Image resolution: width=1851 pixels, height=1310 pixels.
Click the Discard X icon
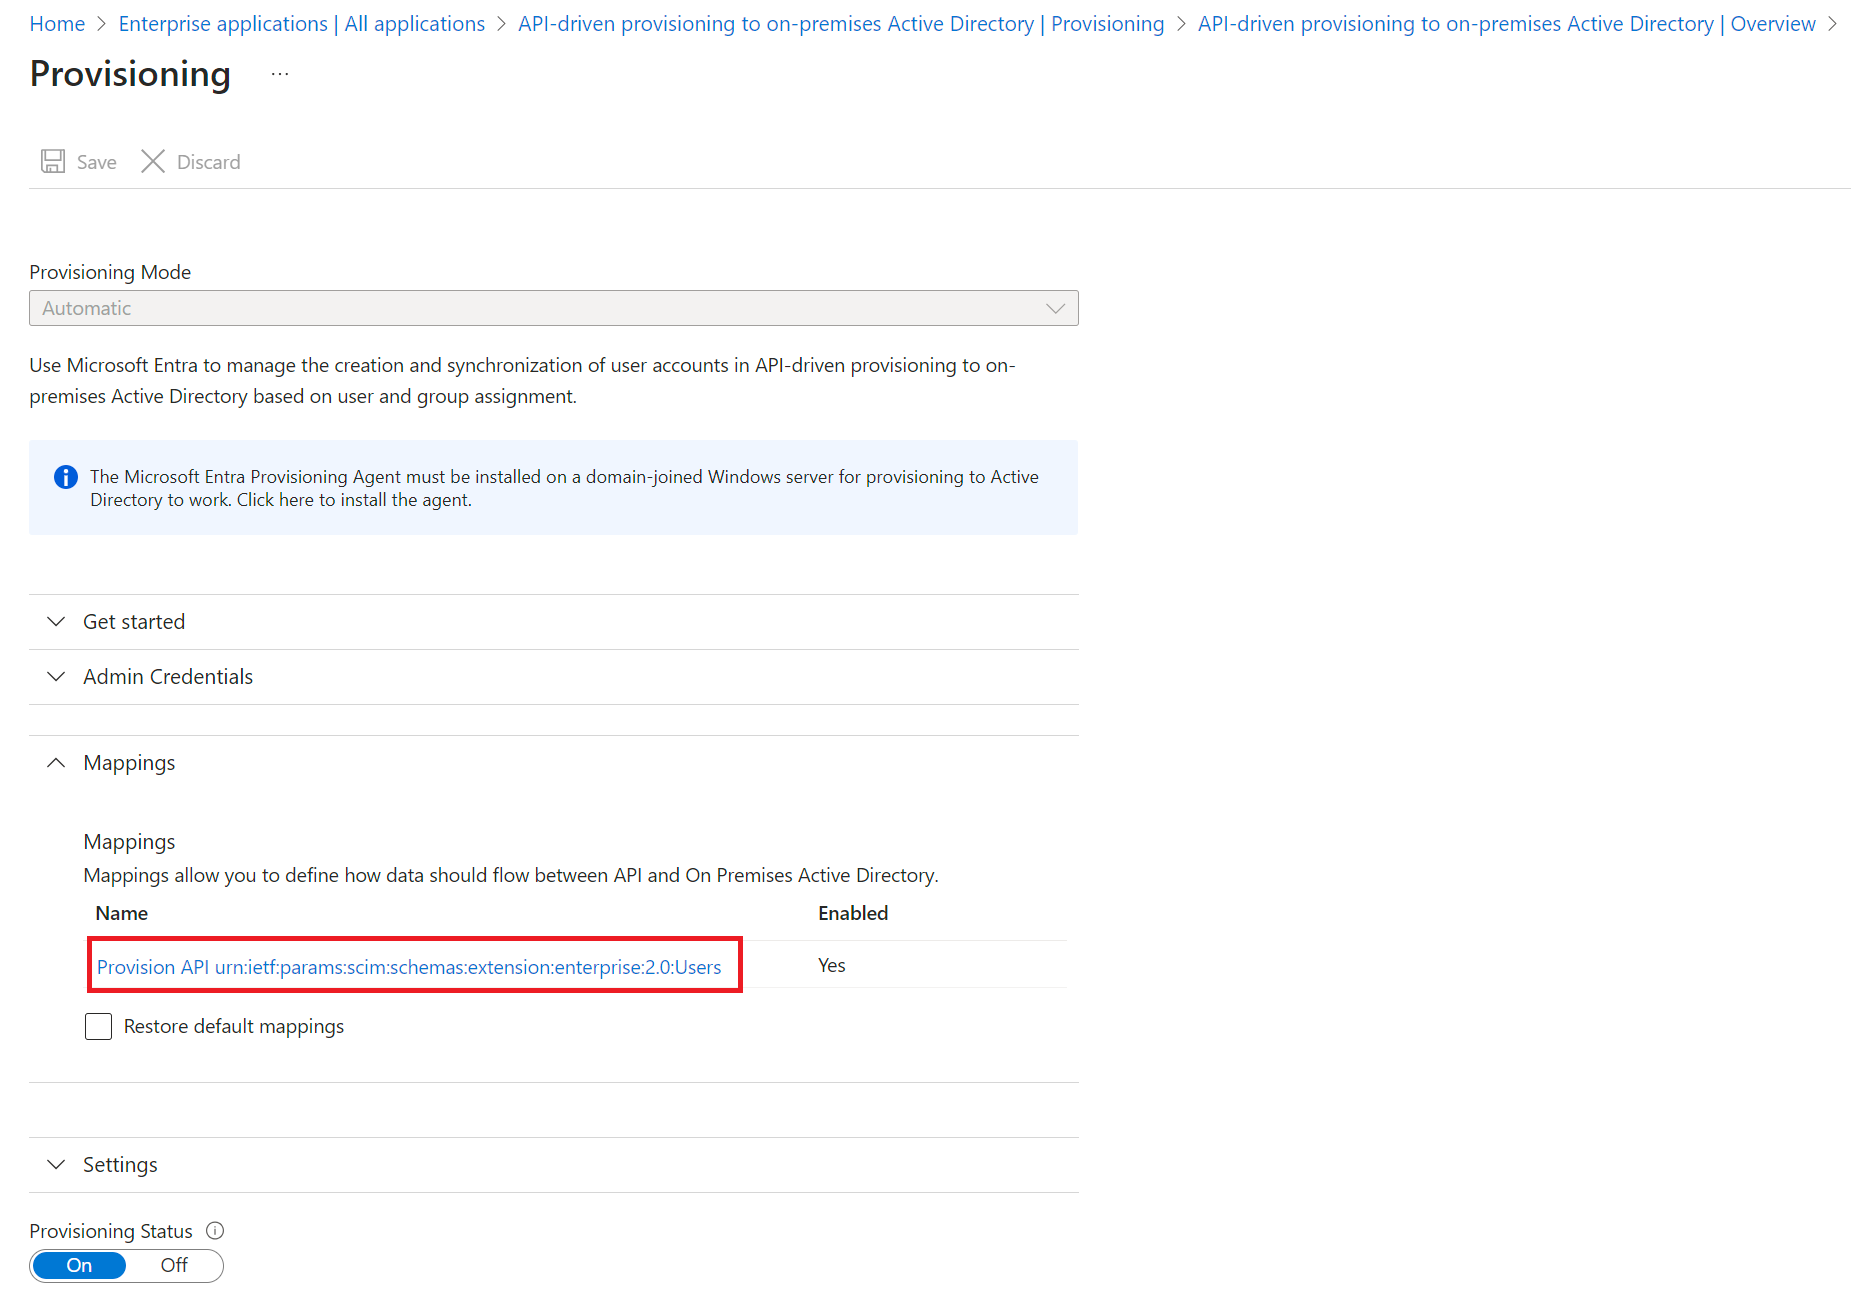[153, 162]
